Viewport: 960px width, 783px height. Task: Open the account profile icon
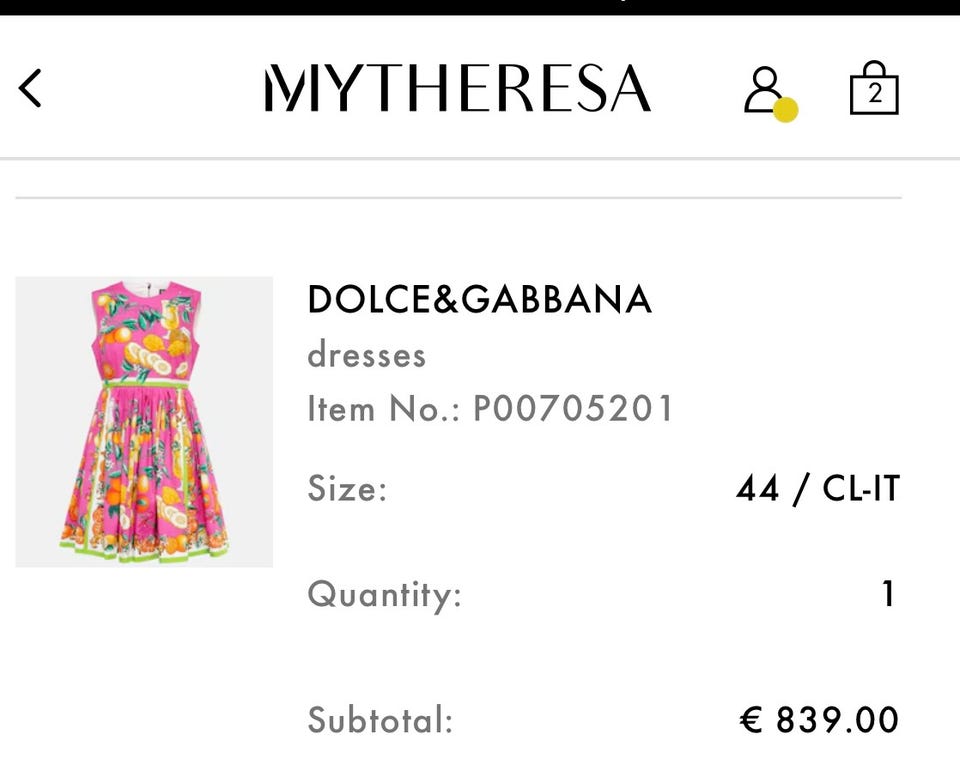click(x=763, y=89)
